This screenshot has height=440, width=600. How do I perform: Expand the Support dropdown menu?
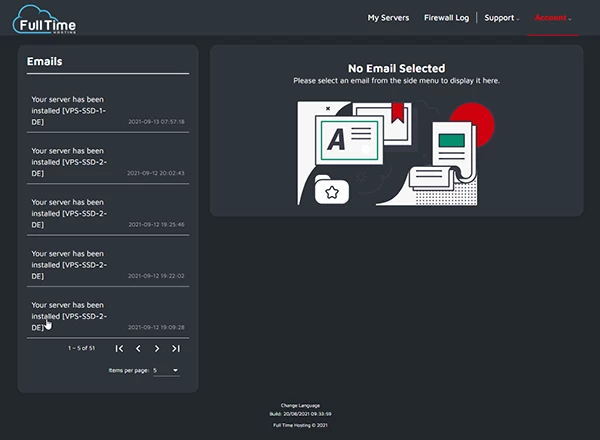(502, 18)
